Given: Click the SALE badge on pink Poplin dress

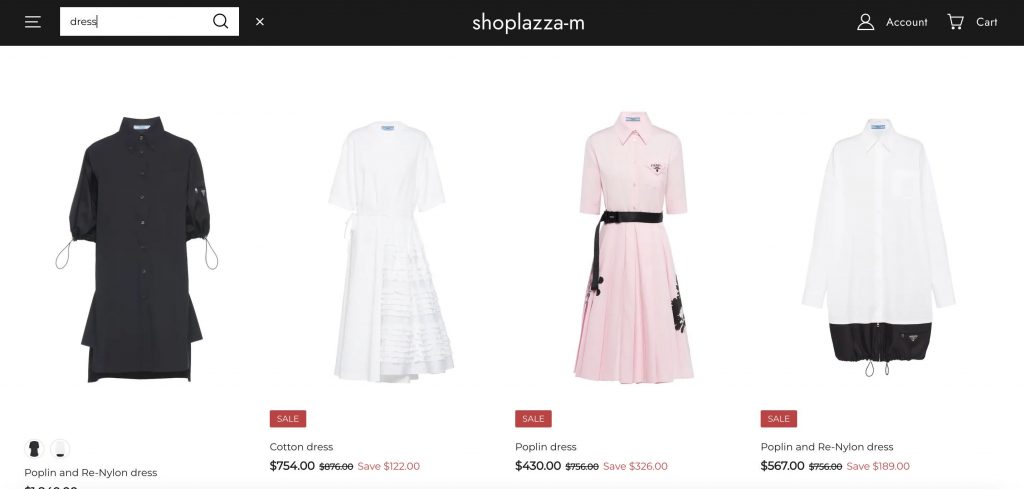Looking at the screenshot, I should [534, 418].
